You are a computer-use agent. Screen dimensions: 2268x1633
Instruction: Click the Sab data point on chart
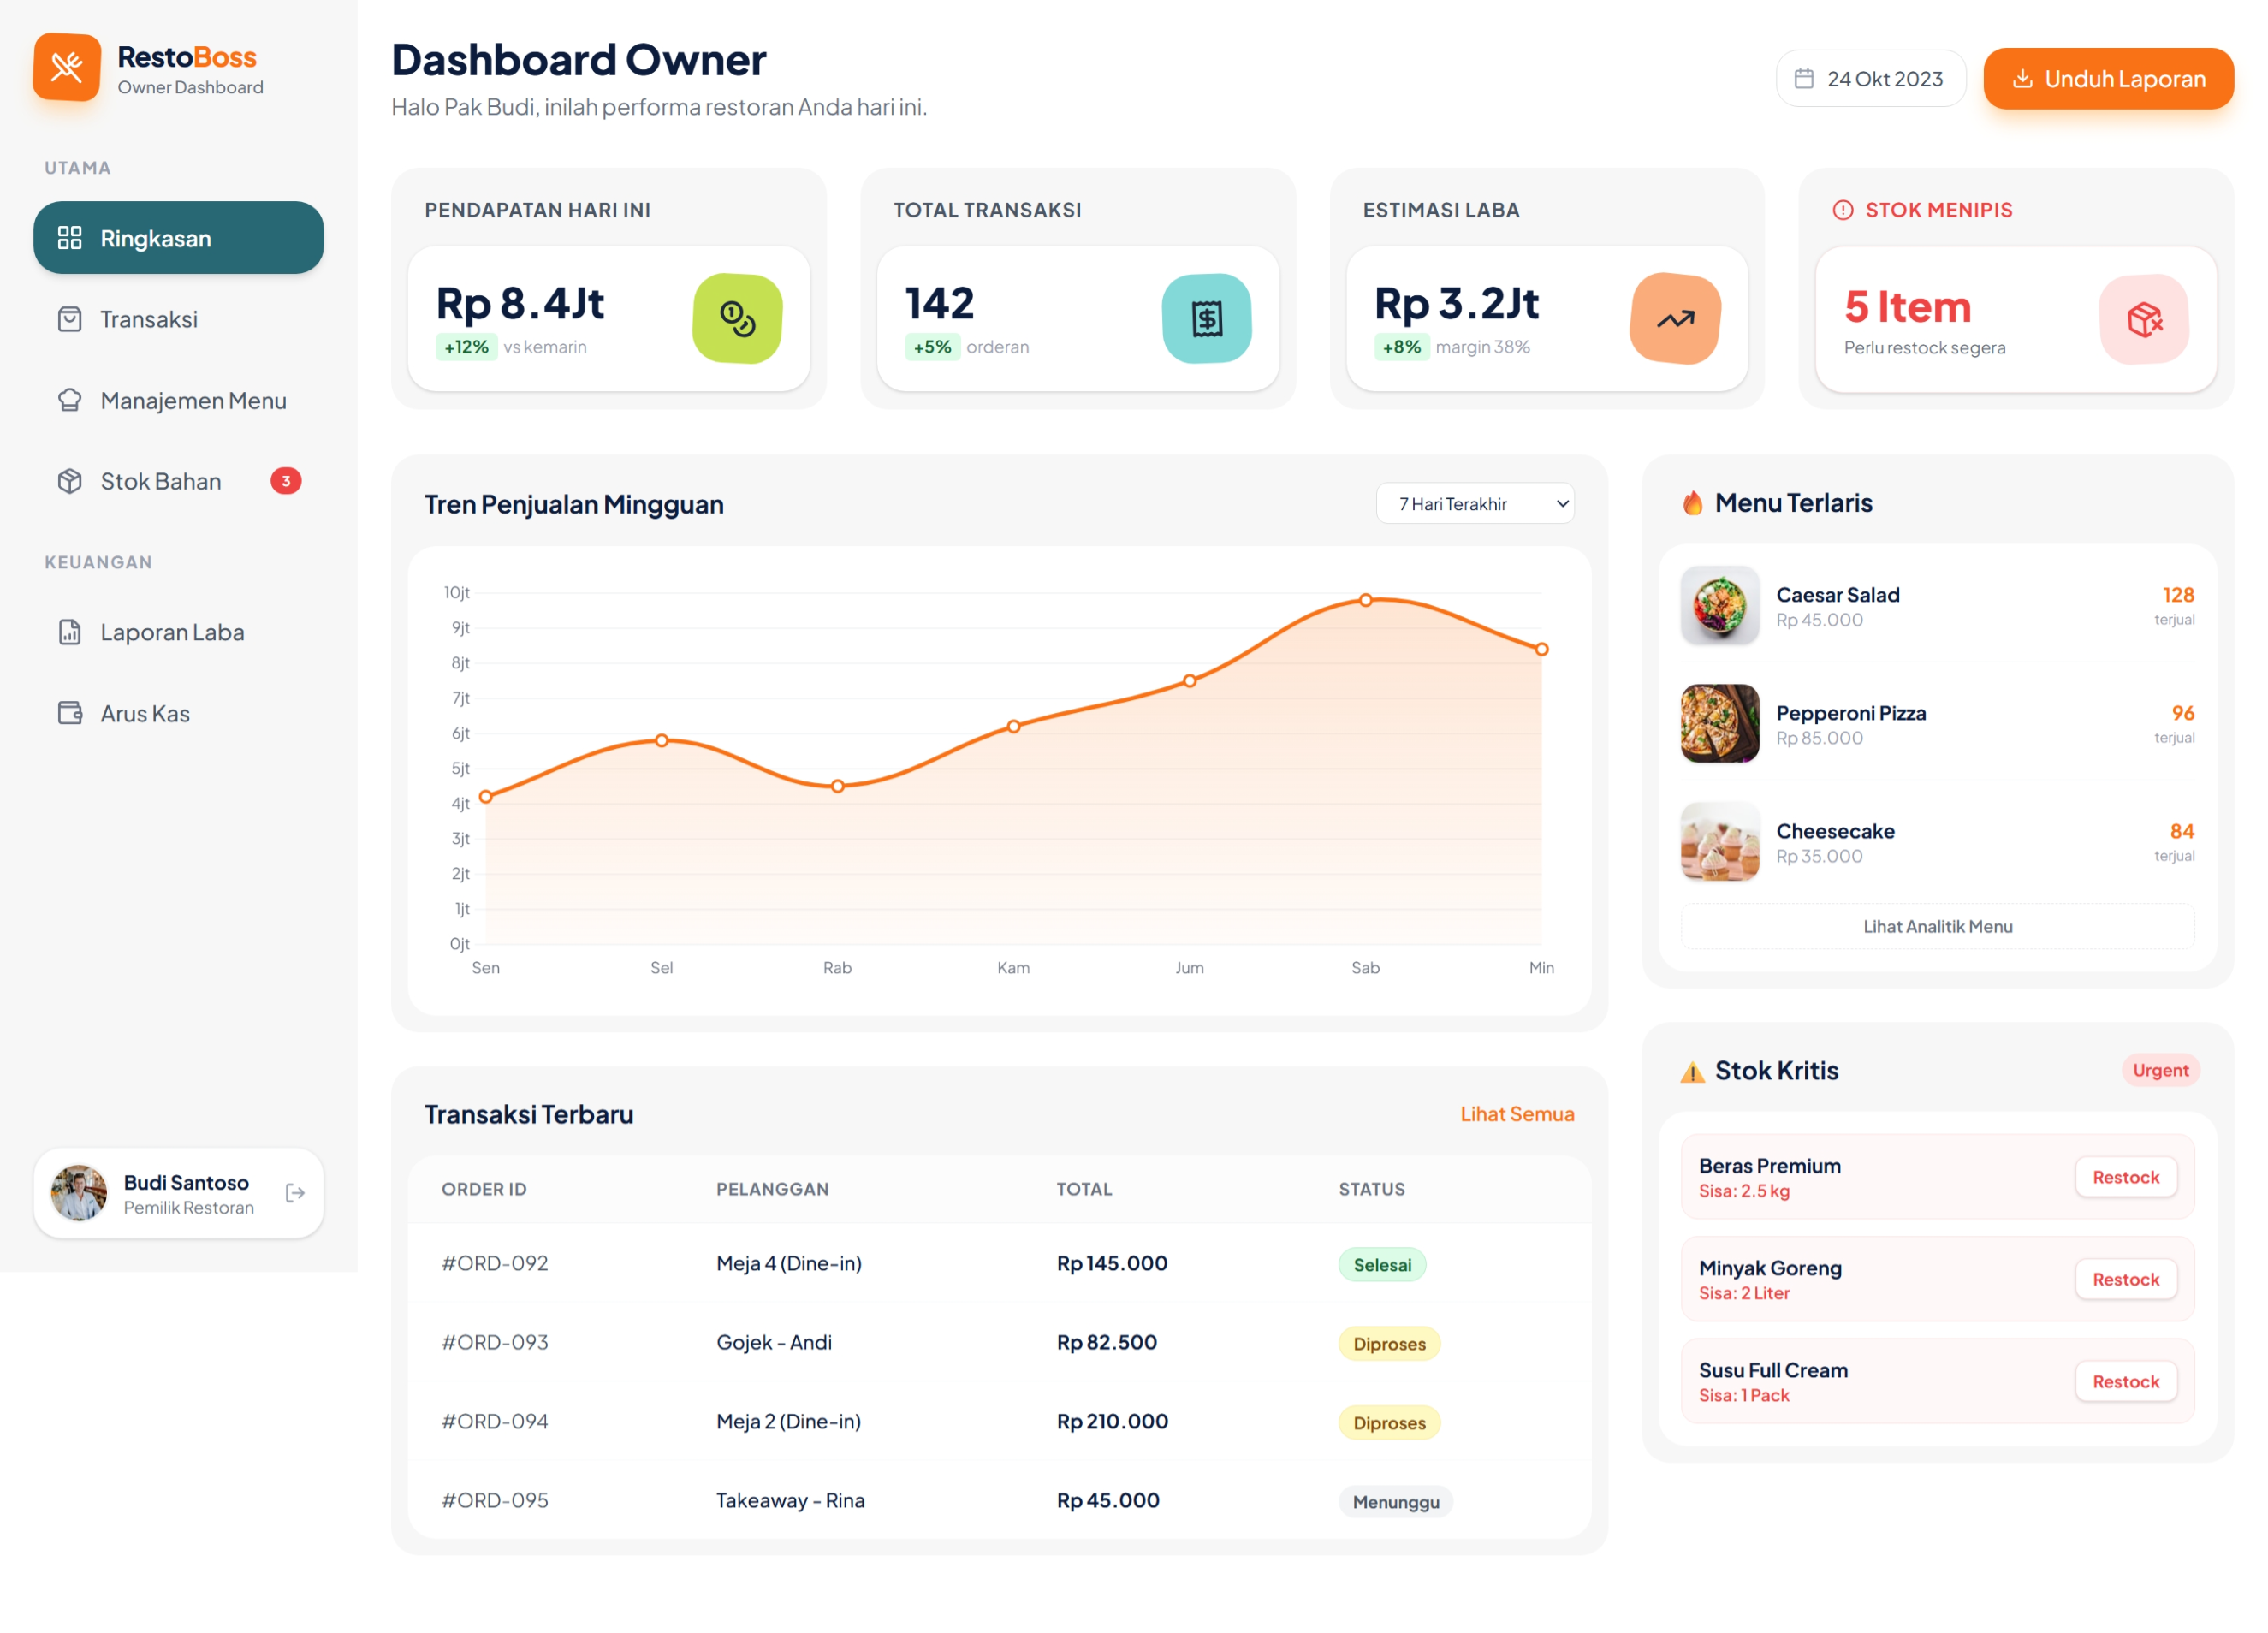[x=1365, y=600]
